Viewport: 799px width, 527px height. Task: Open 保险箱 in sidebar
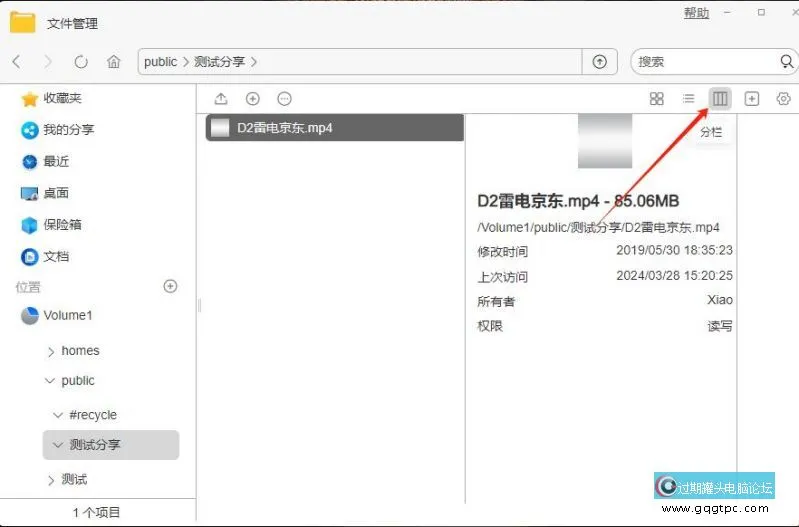[51, 225]
